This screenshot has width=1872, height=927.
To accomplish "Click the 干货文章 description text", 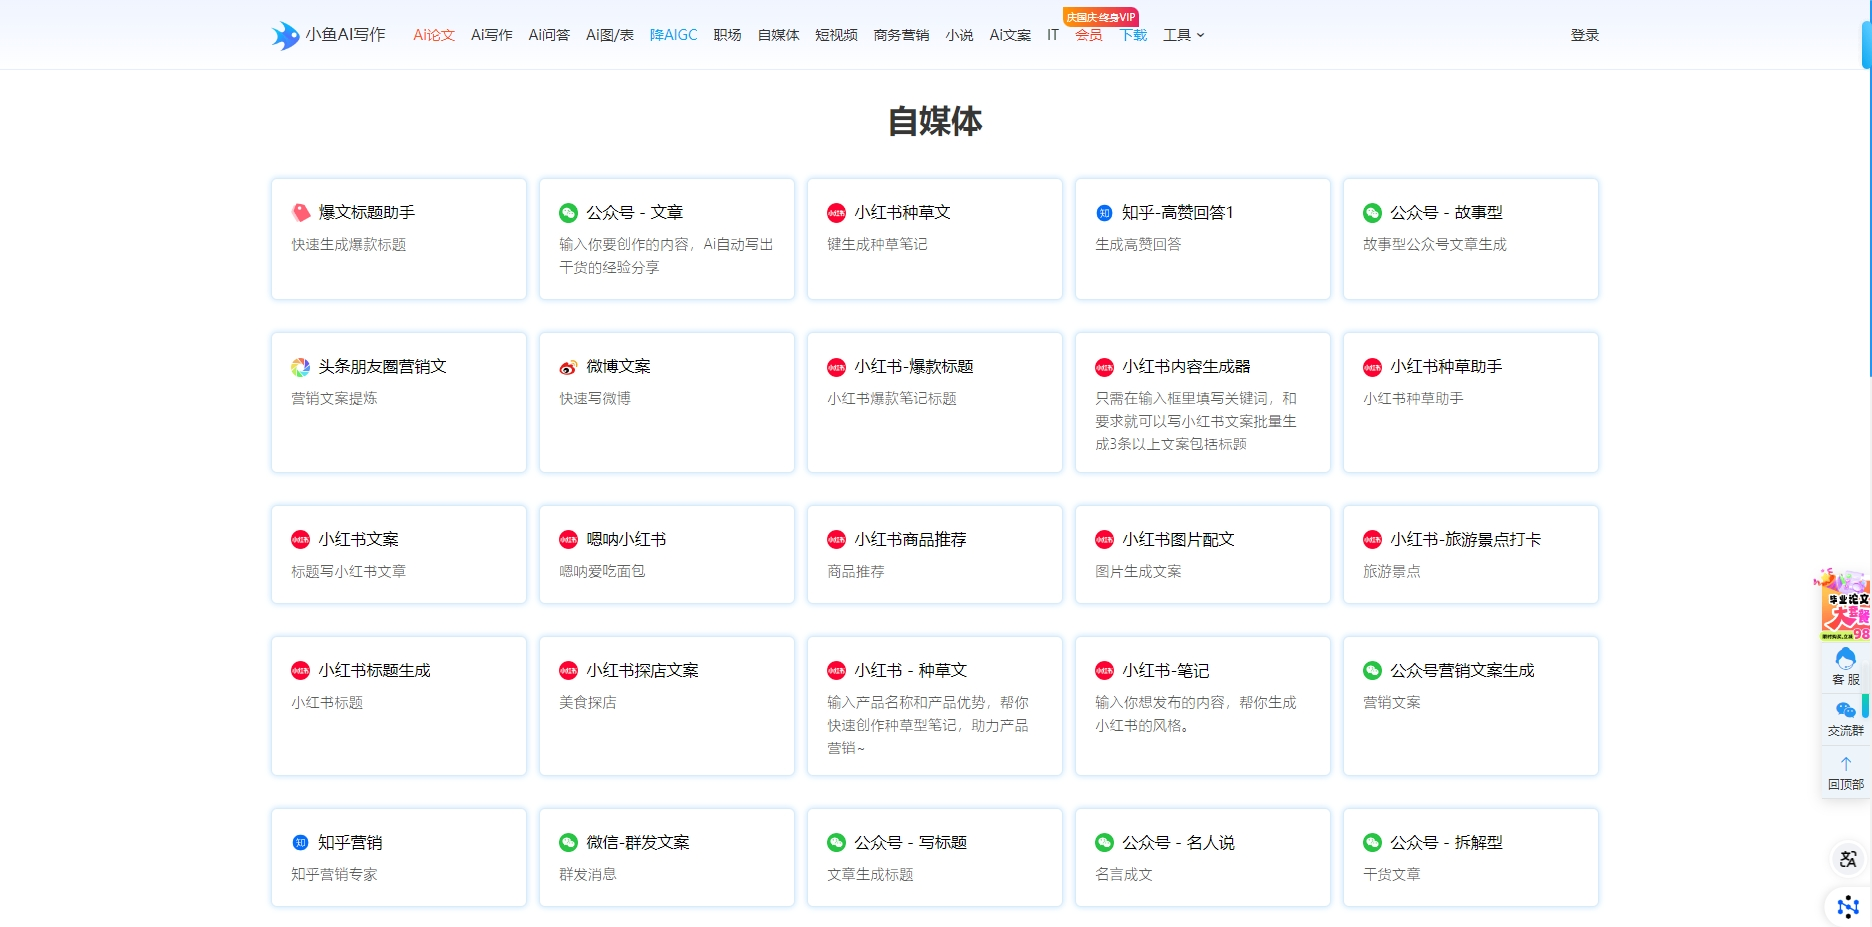I will (1392, 875).
